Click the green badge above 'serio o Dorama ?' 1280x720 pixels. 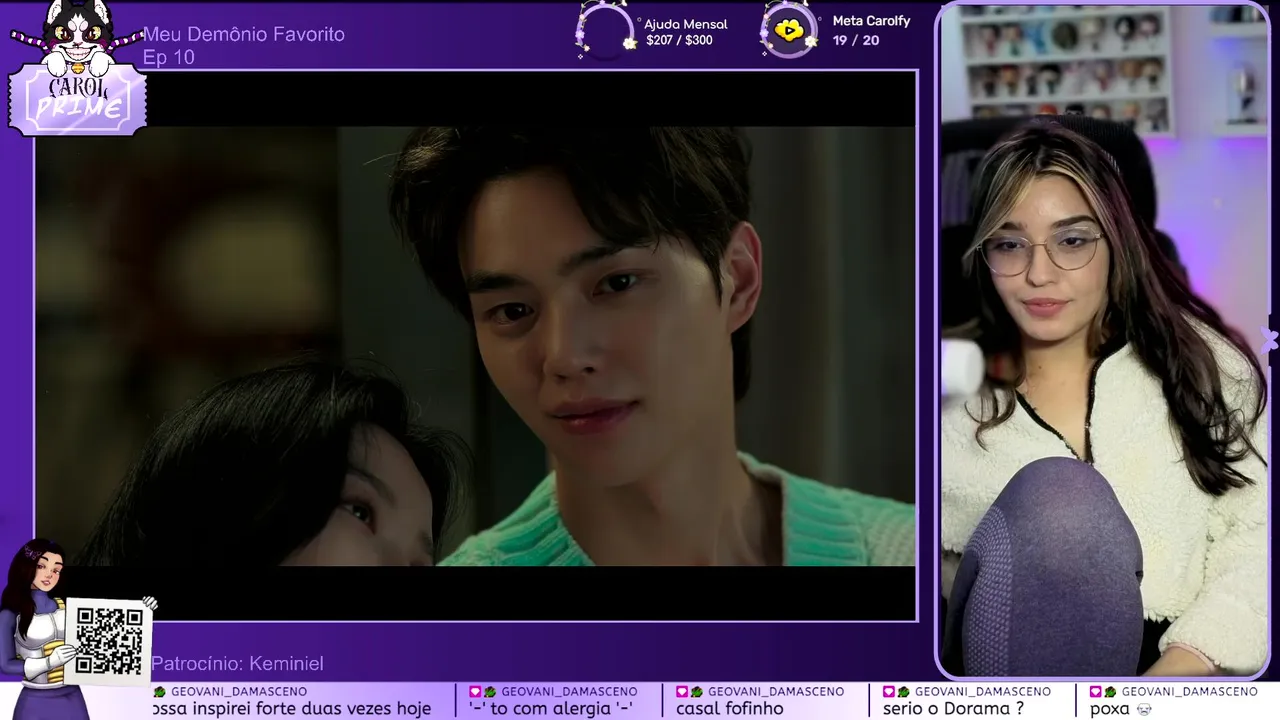point(903,692)
